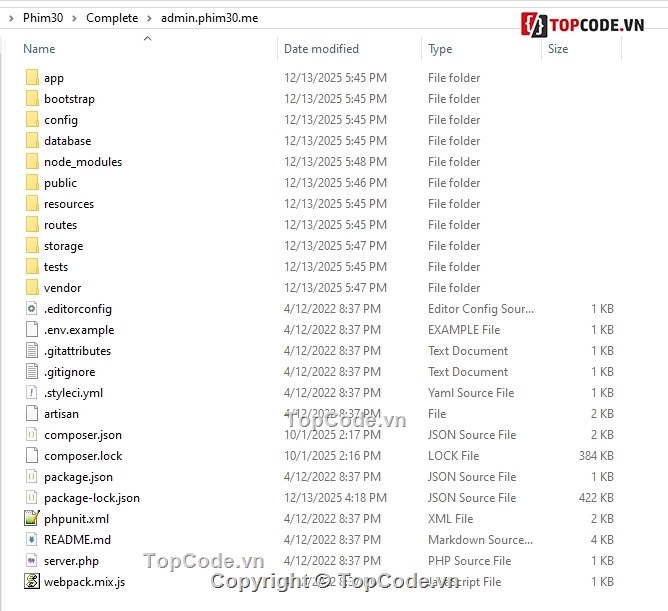Image resolution: width=668 pixels, height=611 pixels.
Task: Collapse sort arrow above Name column
Action: coord(147,38)
